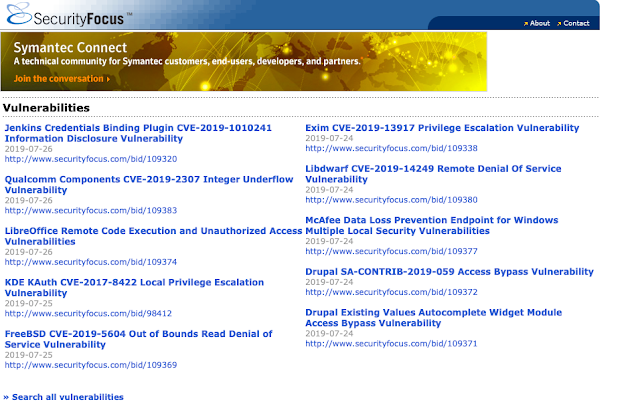This screenshot has width=640, height=408.
Task: Open the bid/109377 URL link
Action: pyautogui.click(x=391, y=251)
